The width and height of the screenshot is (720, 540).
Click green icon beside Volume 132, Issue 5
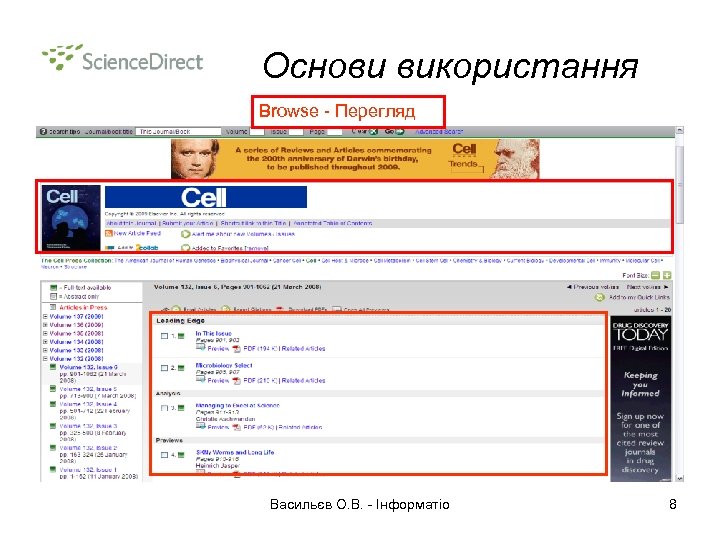(53, 389)
